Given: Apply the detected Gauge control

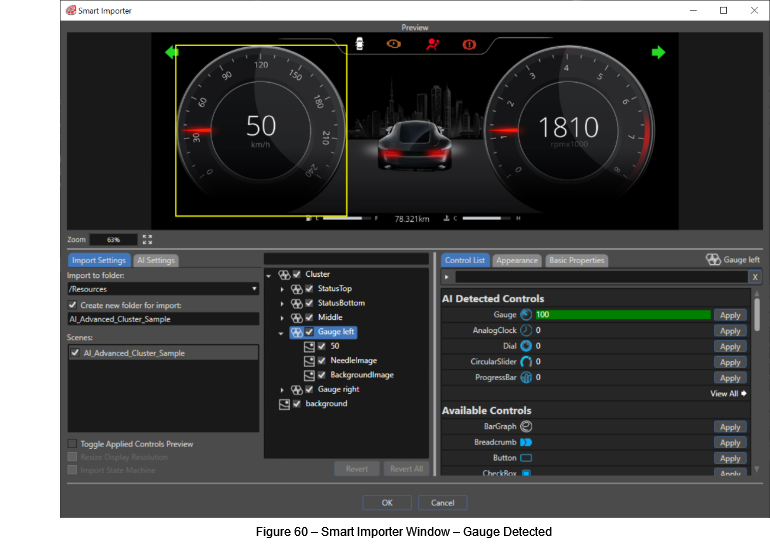Looking at the screenshot, I should point(730,315).
